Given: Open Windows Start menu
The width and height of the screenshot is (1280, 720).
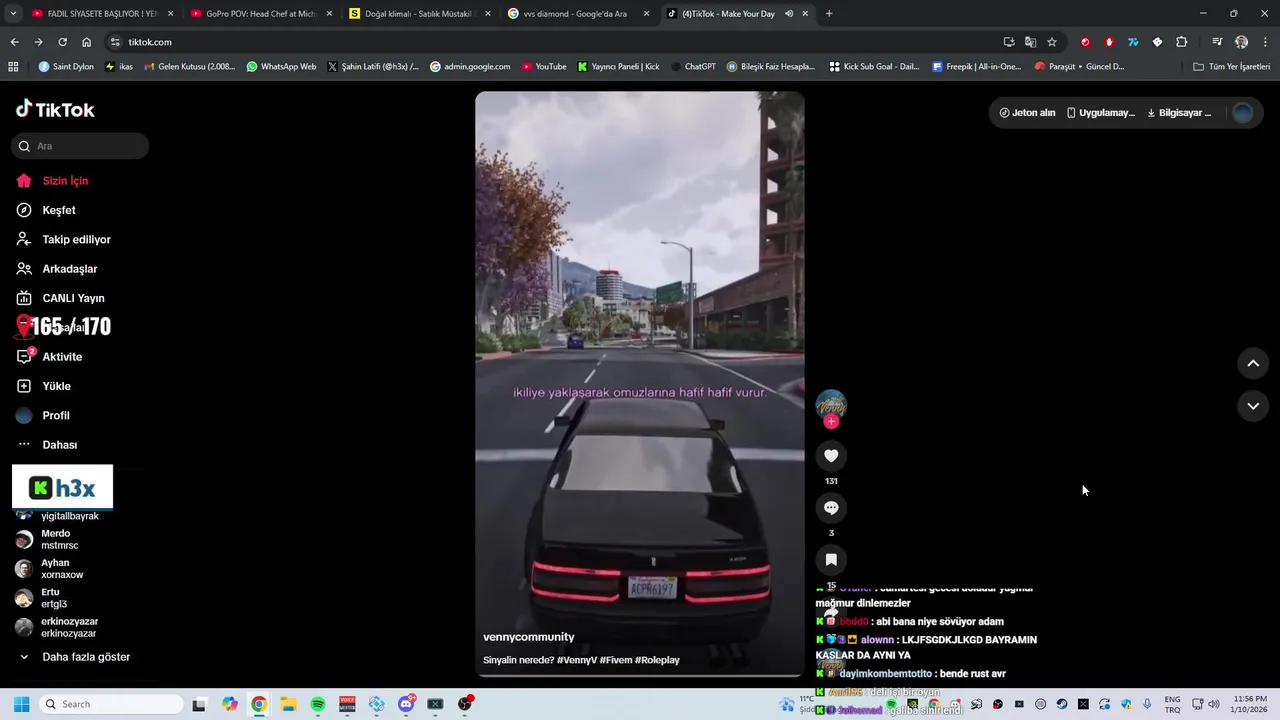Looking at the screenshot, I should coord(21,704).
